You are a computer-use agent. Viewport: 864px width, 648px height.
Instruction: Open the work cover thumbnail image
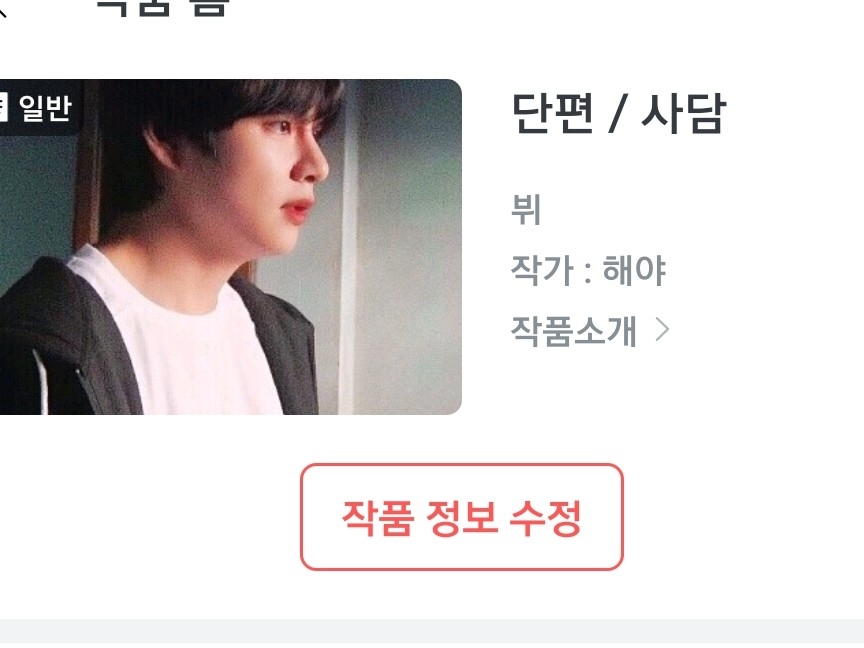[x=230, y=247]
